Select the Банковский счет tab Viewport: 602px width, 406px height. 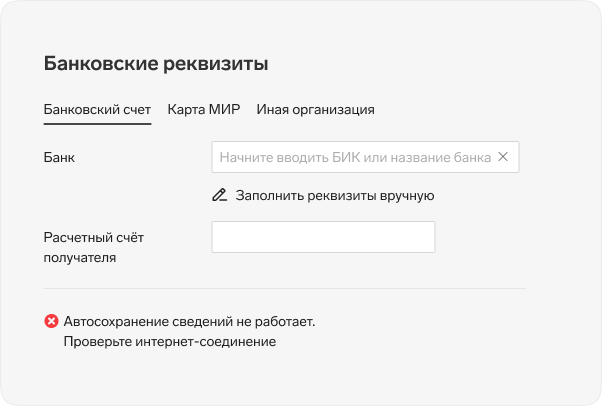(x=97, y=109)
